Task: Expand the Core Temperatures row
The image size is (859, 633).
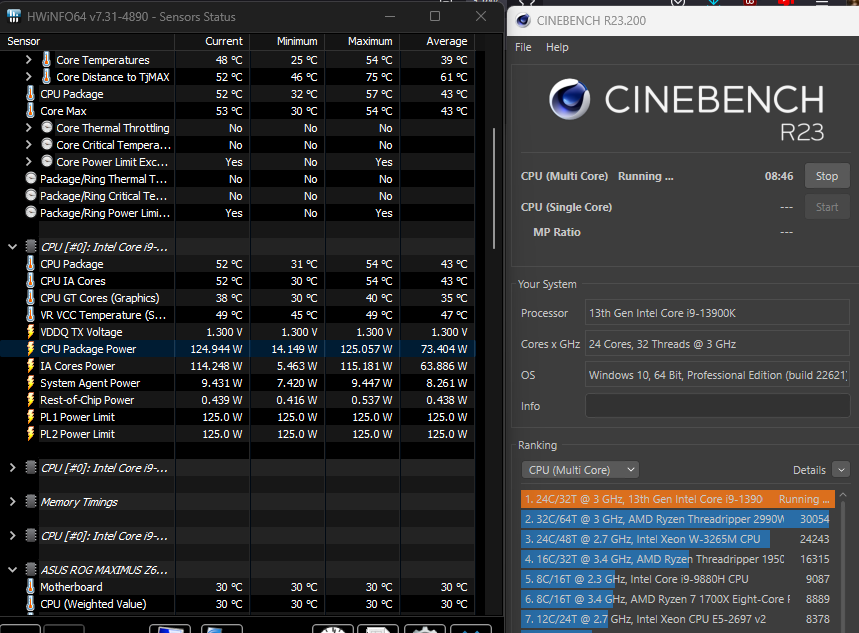Action: [x=28, y=59]
